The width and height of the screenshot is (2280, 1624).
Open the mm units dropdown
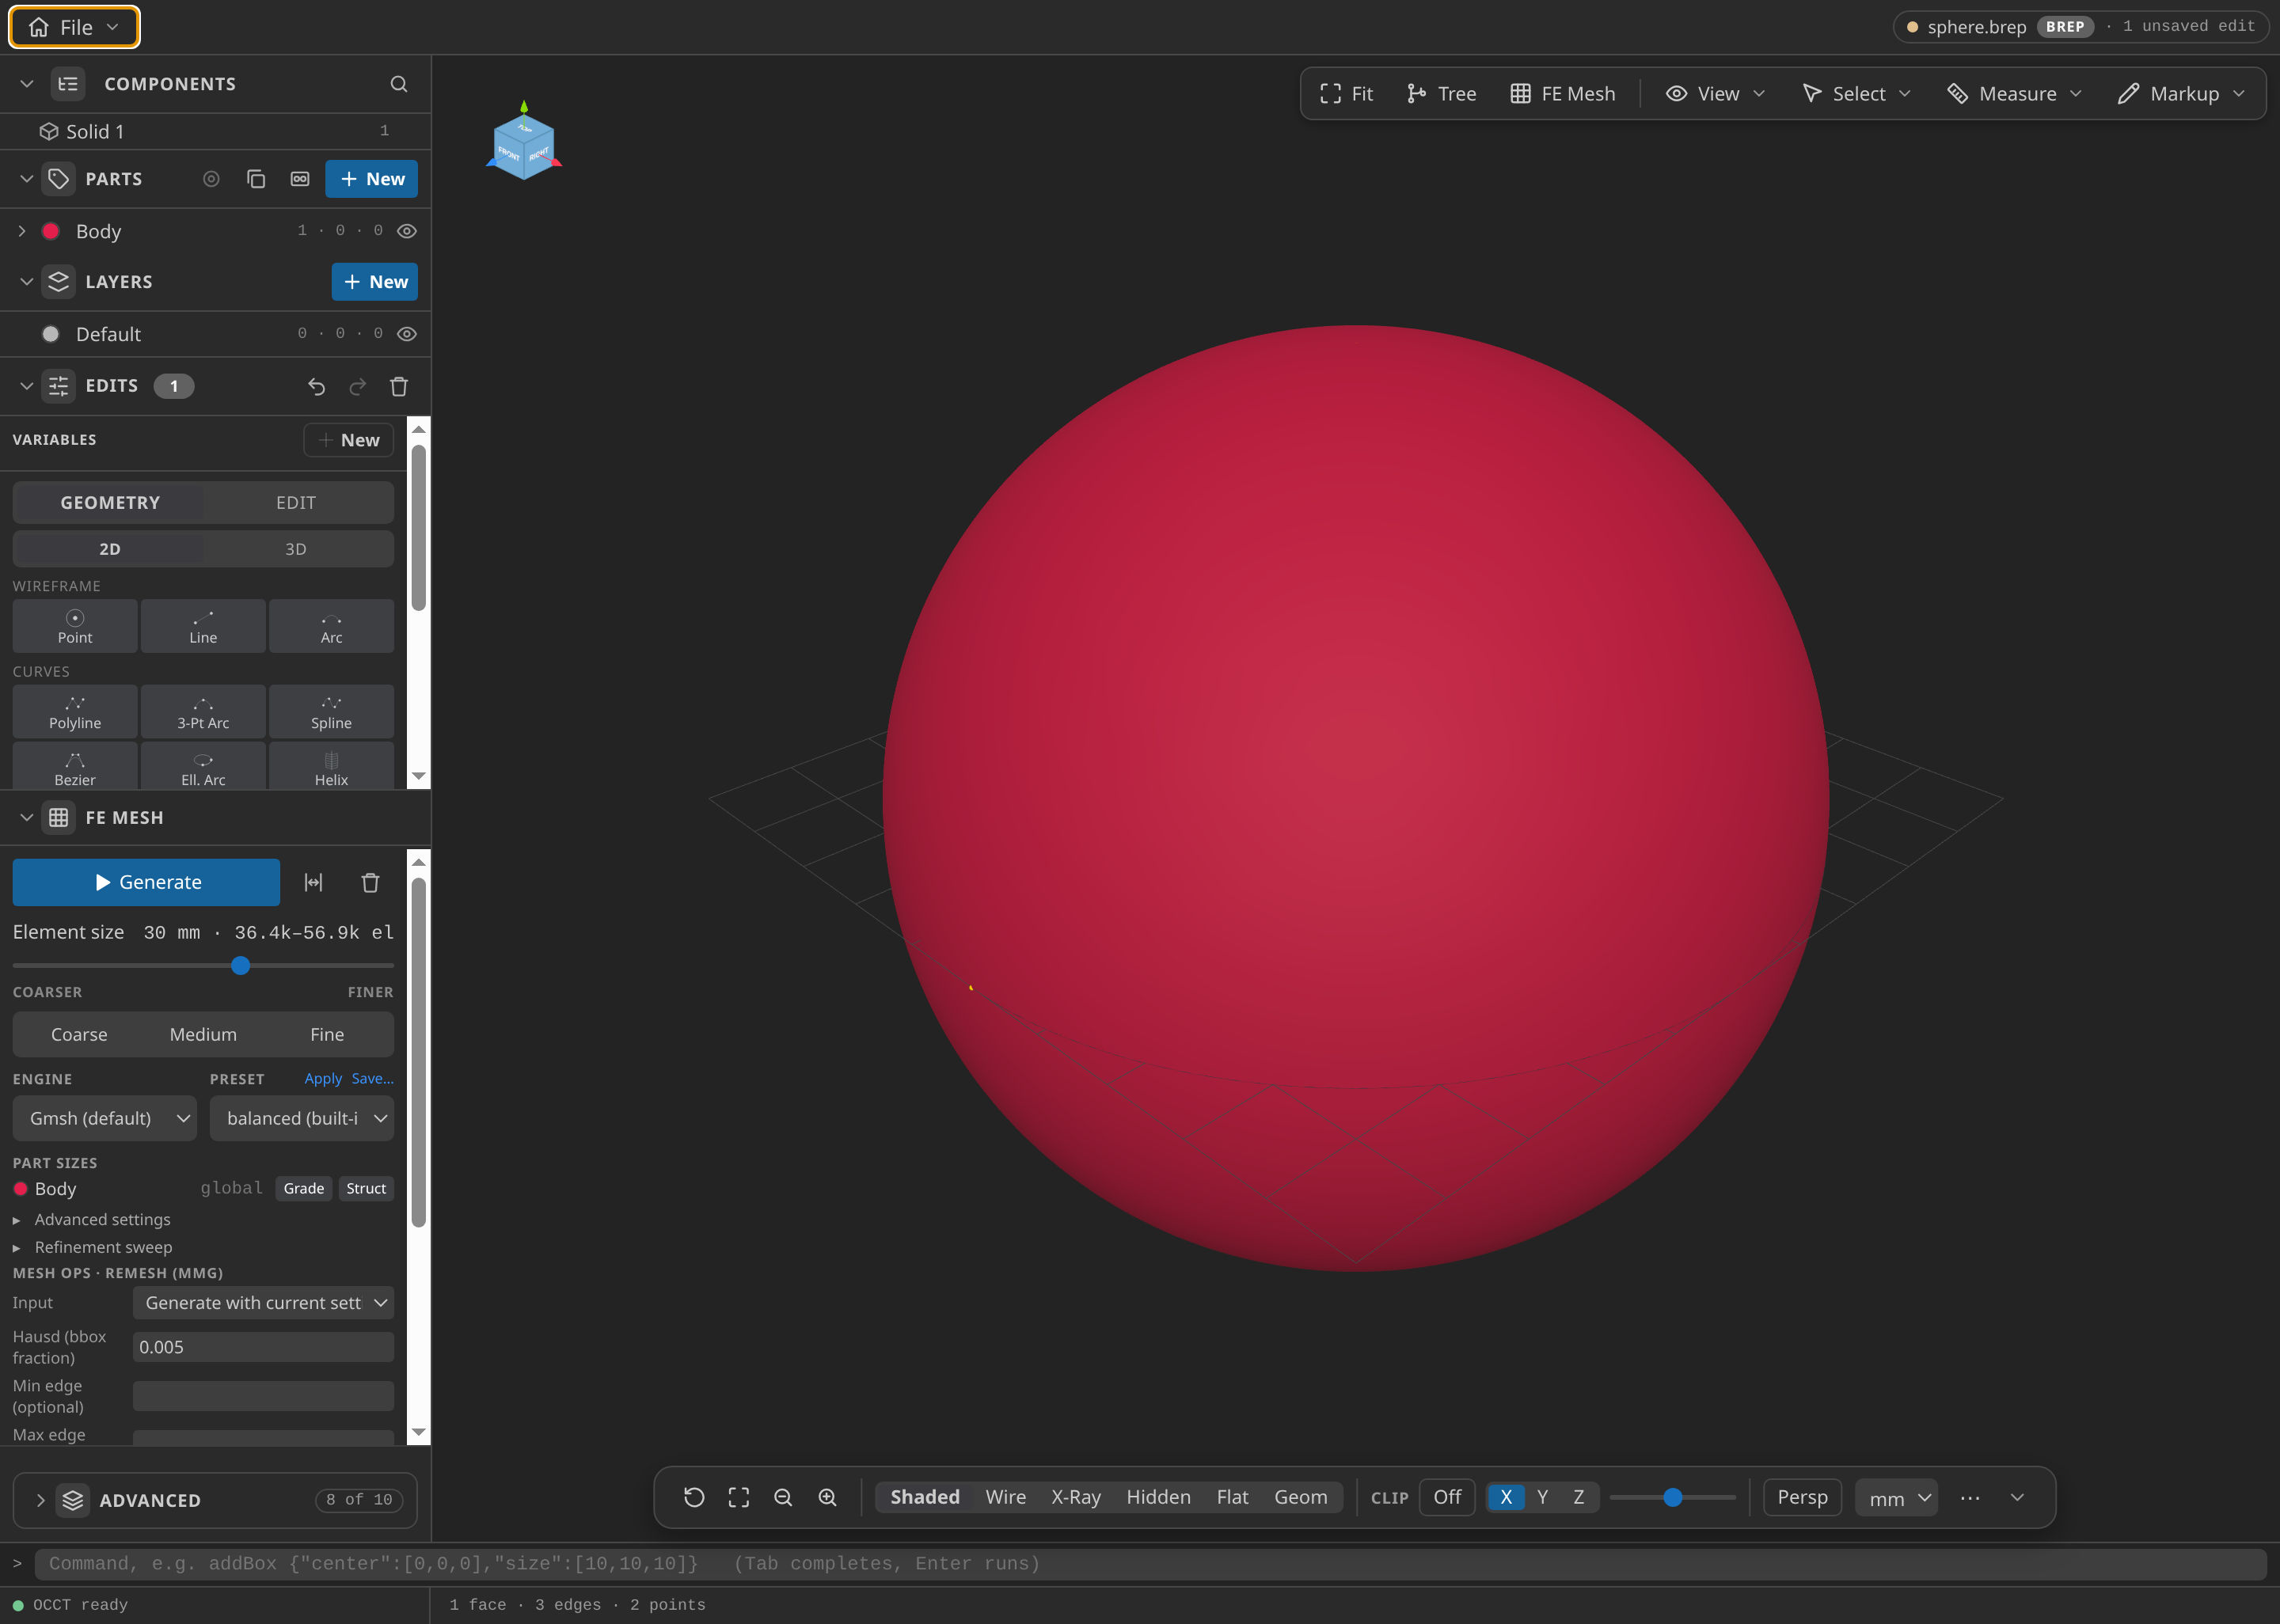click(x=1896, y=1498)
